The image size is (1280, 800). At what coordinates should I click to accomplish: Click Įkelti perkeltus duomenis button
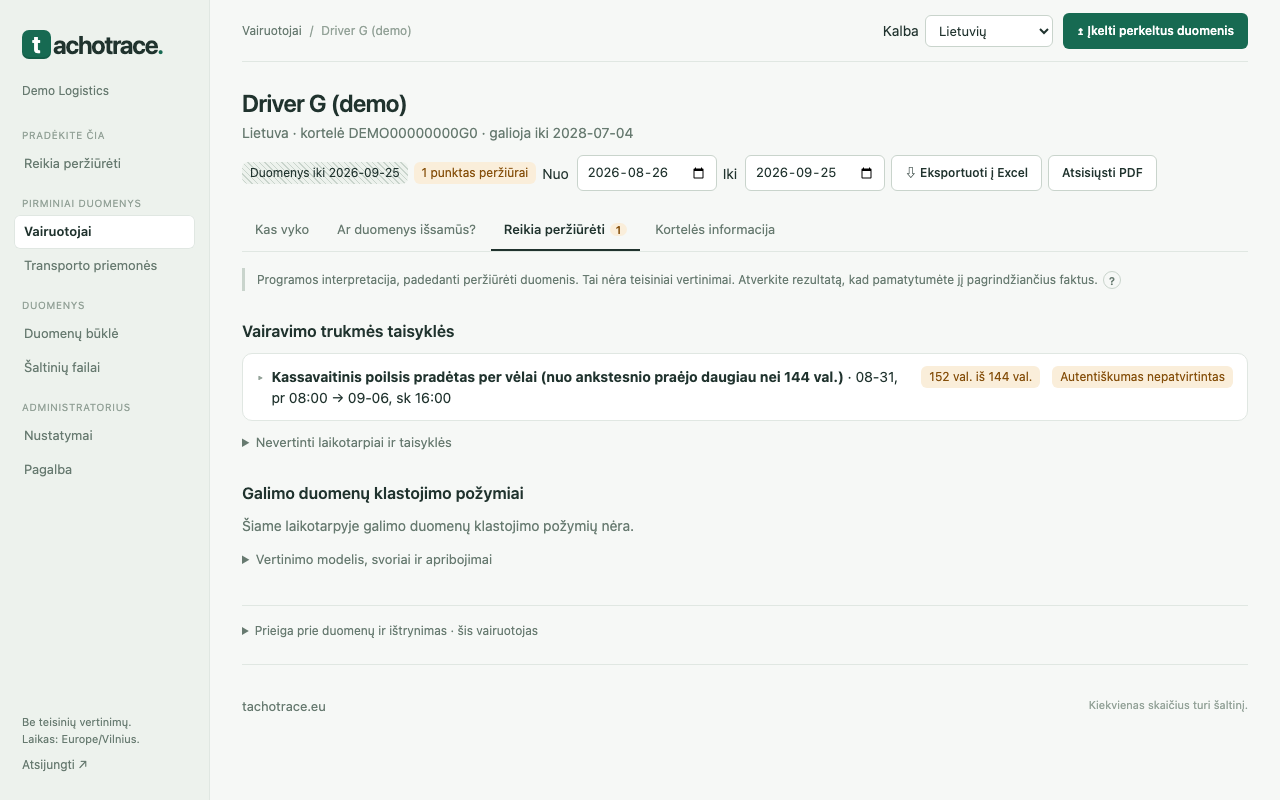[x=1155, y=31]
